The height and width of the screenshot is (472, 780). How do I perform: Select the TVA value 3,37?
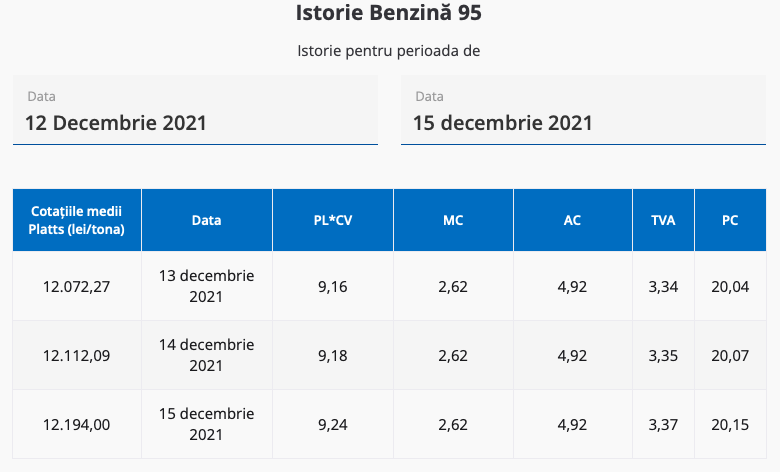pos(663,424)
